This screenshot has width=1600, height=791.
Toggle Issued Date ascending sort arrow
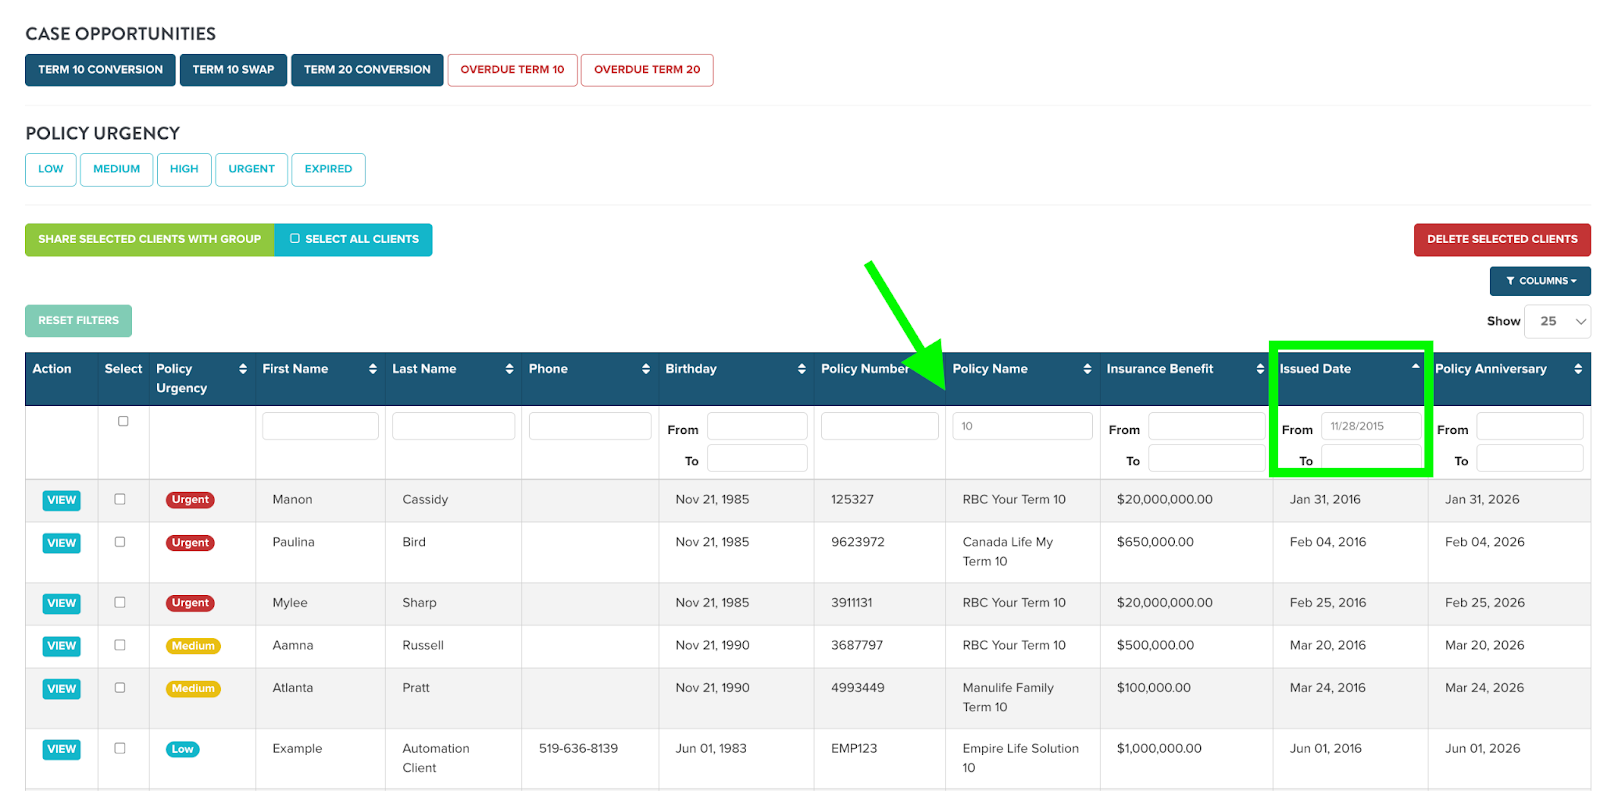tap(1415, 367)
